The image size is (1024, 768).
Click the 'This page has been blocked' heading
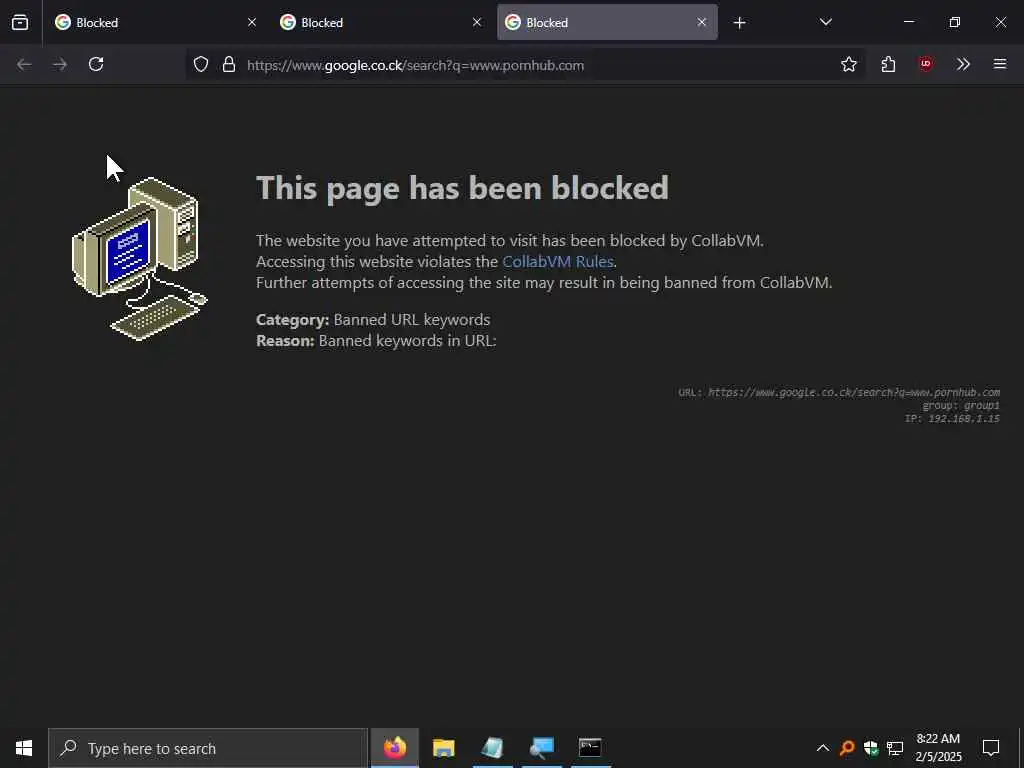[462, 188]
